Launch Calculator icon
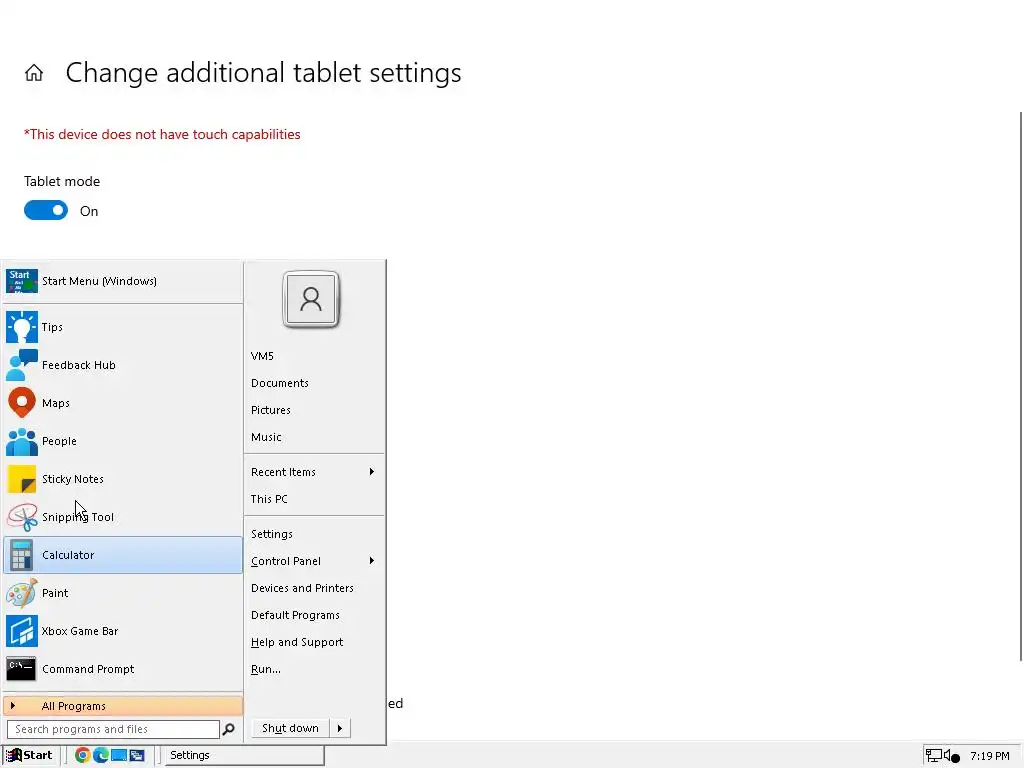Image resolution: width=1024 pixels, height=768 pixels. point(22,554)
